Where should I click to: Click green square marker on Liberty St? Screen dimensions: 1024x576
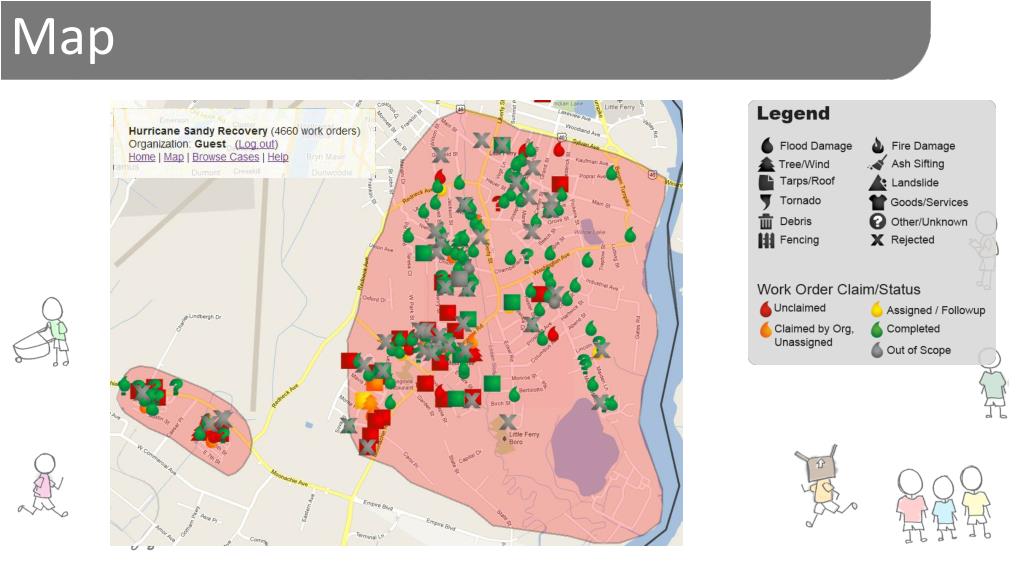[512, 302]
